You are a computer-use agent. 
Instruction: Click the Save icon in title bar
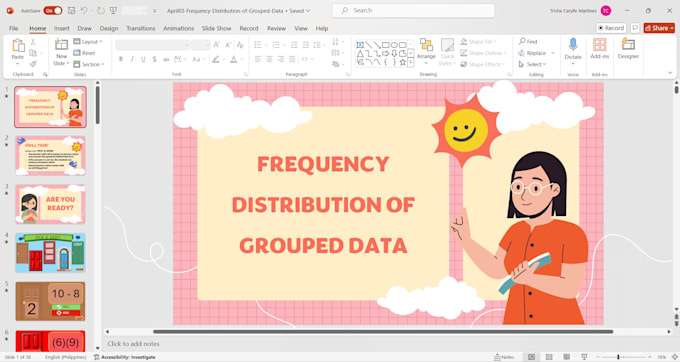click(x=71, y=10)
